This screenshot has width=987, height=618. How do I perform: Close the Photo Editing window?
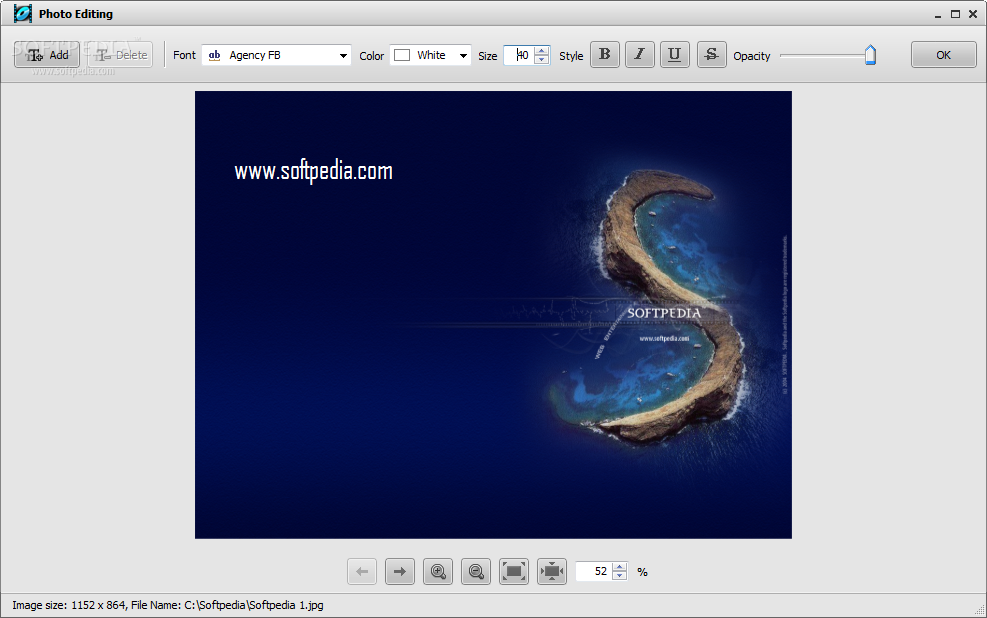click(x=973, y=14)
